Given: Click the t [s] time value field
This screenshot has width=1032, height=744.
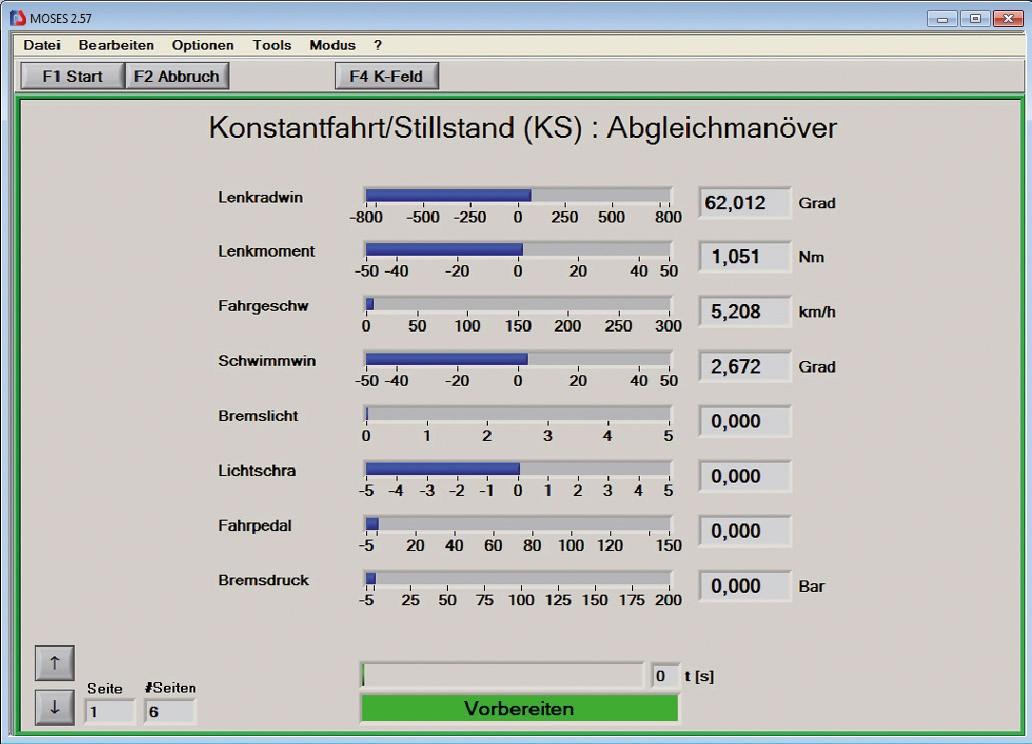Looking at the screenshot, I should coord(664,676).
